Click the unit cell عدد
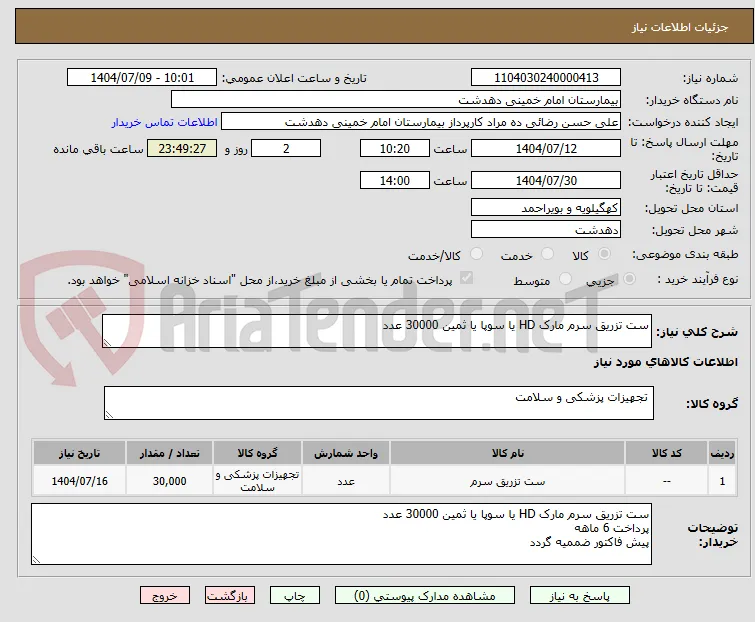This screenshot has height=622, width=755. tap(346, 481)
